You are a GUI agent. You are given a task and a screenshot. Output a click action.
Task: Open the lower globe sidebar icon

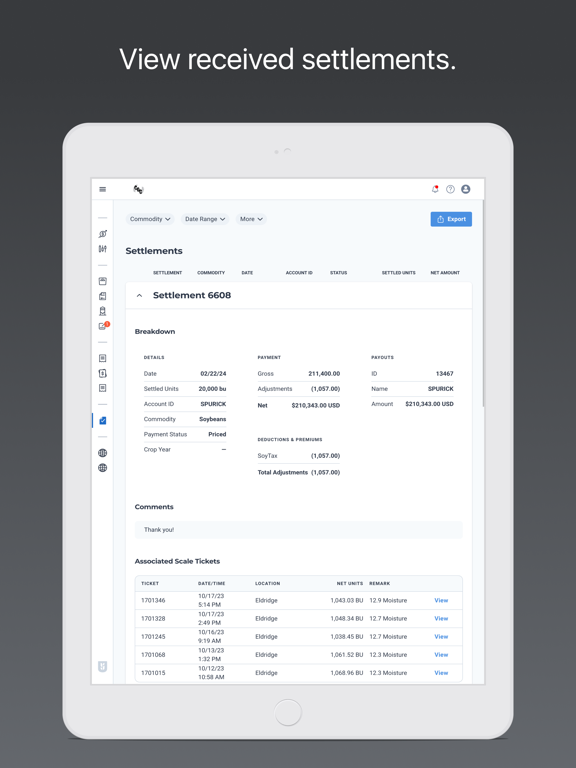click(102, 468)
